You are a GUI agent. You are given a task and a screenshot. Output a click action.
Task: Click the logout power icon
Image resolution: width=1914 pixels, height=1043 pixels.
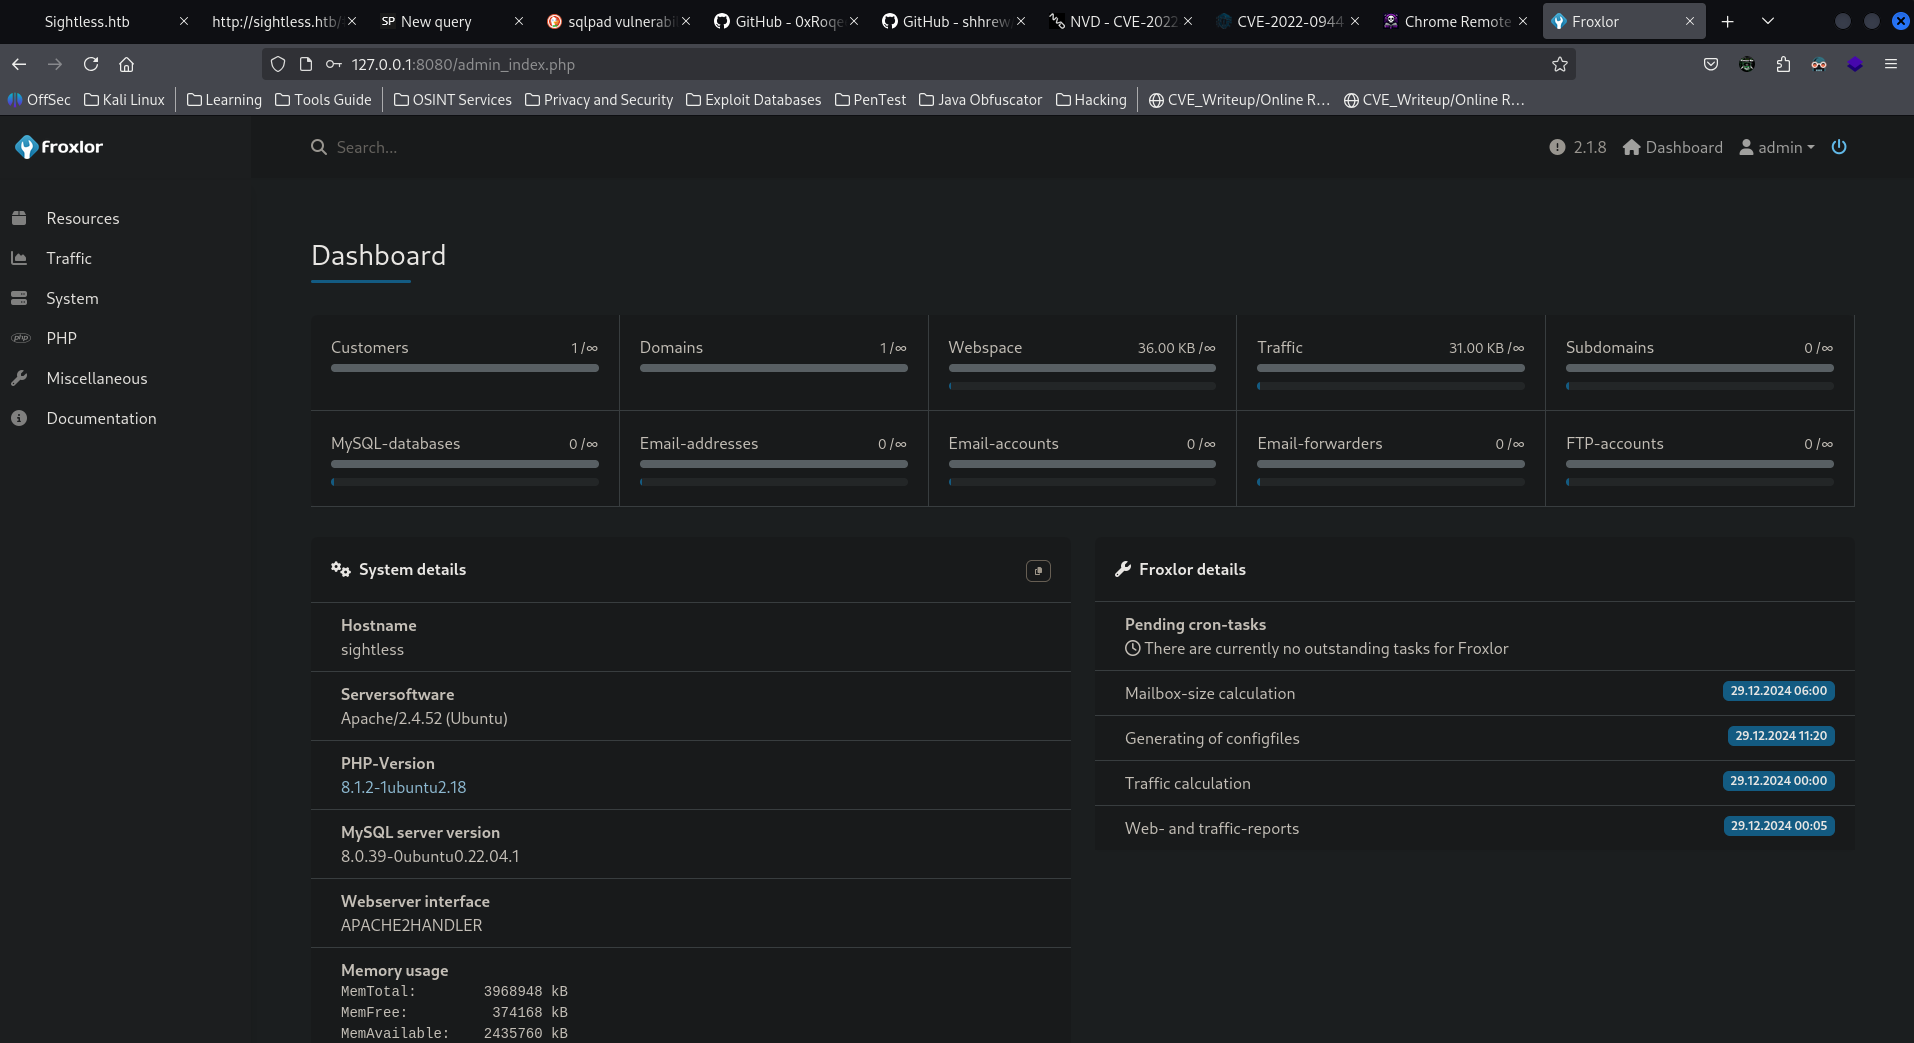pyautogui.click(x=1839, y=147)
